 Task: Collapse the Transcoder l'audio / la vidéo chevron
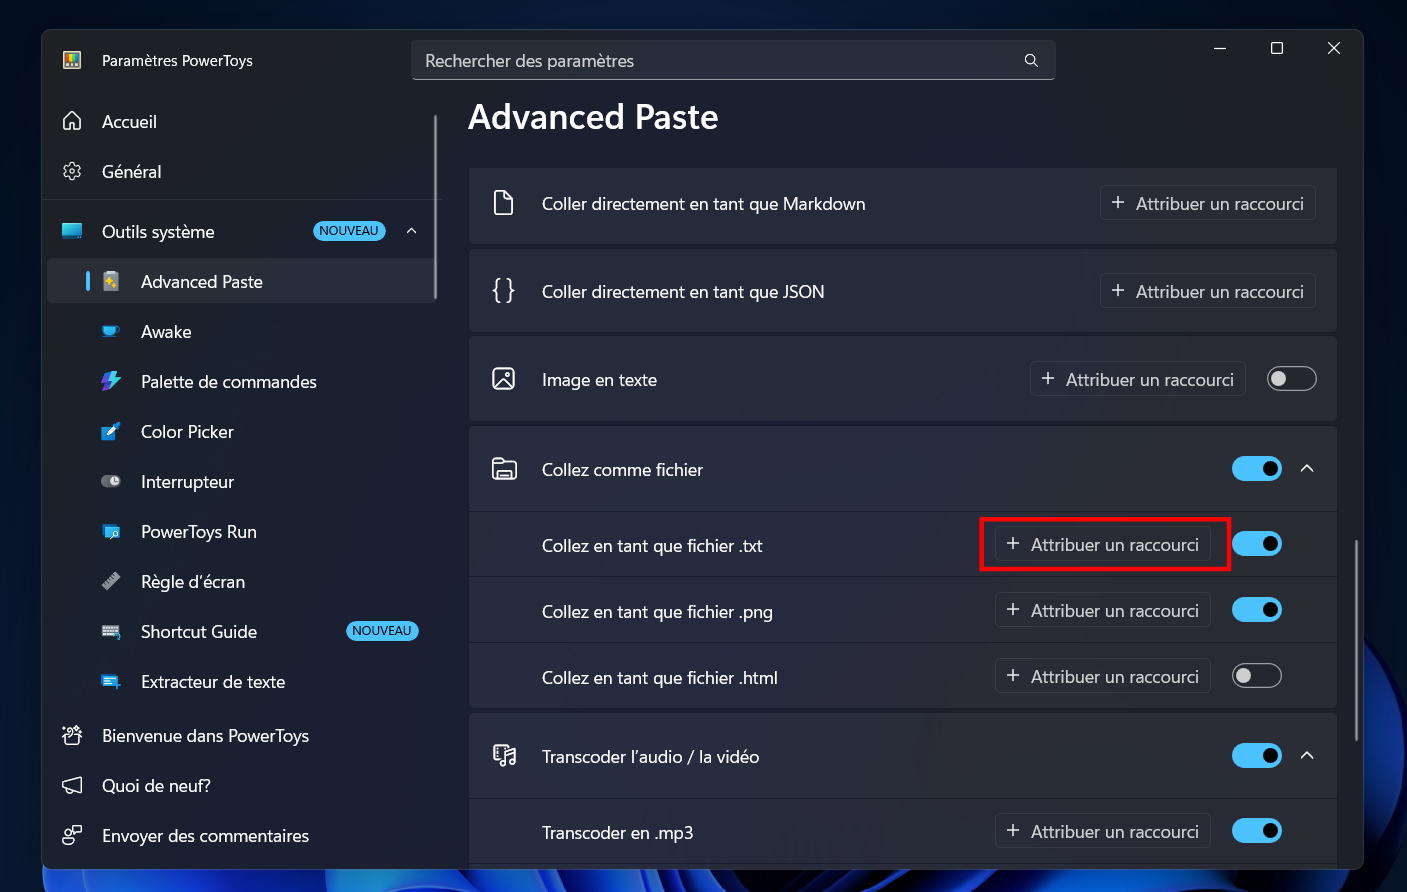pyautogui.click(x=1307, y=755)
